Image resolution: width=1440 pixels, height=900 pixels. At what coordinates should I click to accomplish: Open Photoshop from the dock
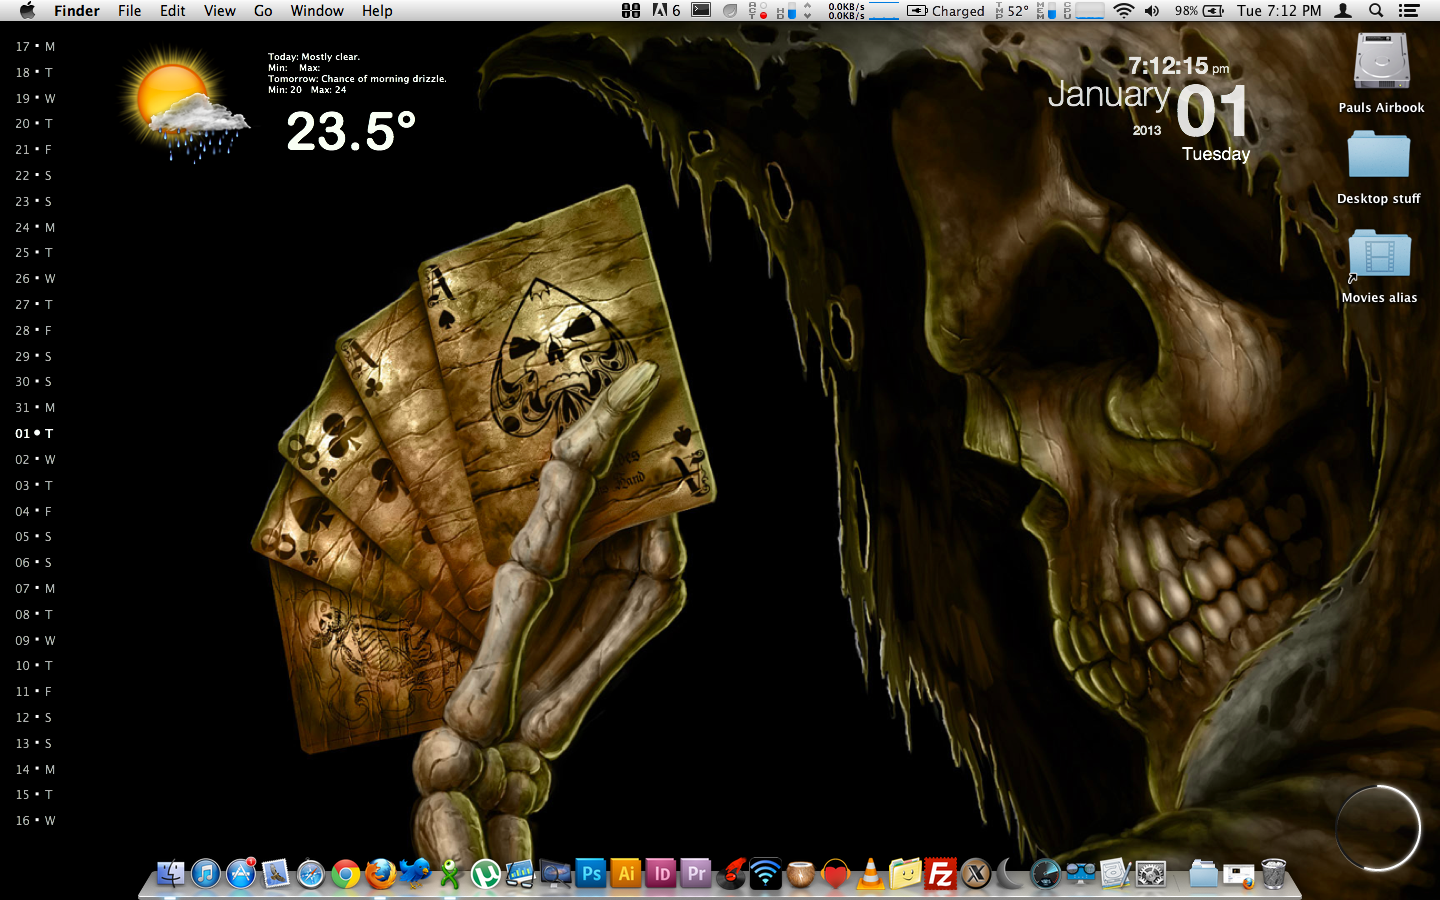[x=591, y=873]
